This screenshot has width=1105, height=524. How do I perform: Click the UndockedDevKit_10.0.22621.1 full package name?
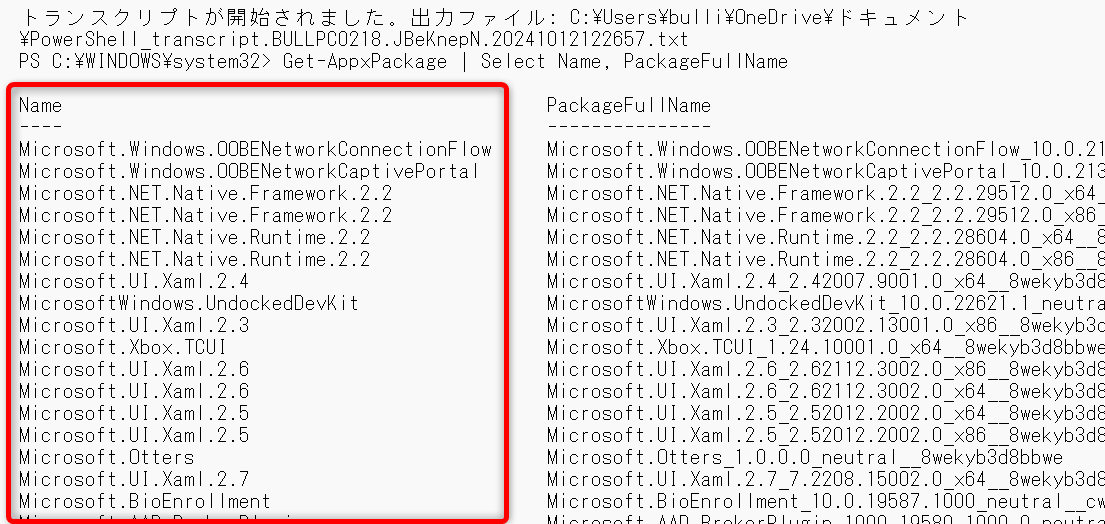(x=826, y=303)
